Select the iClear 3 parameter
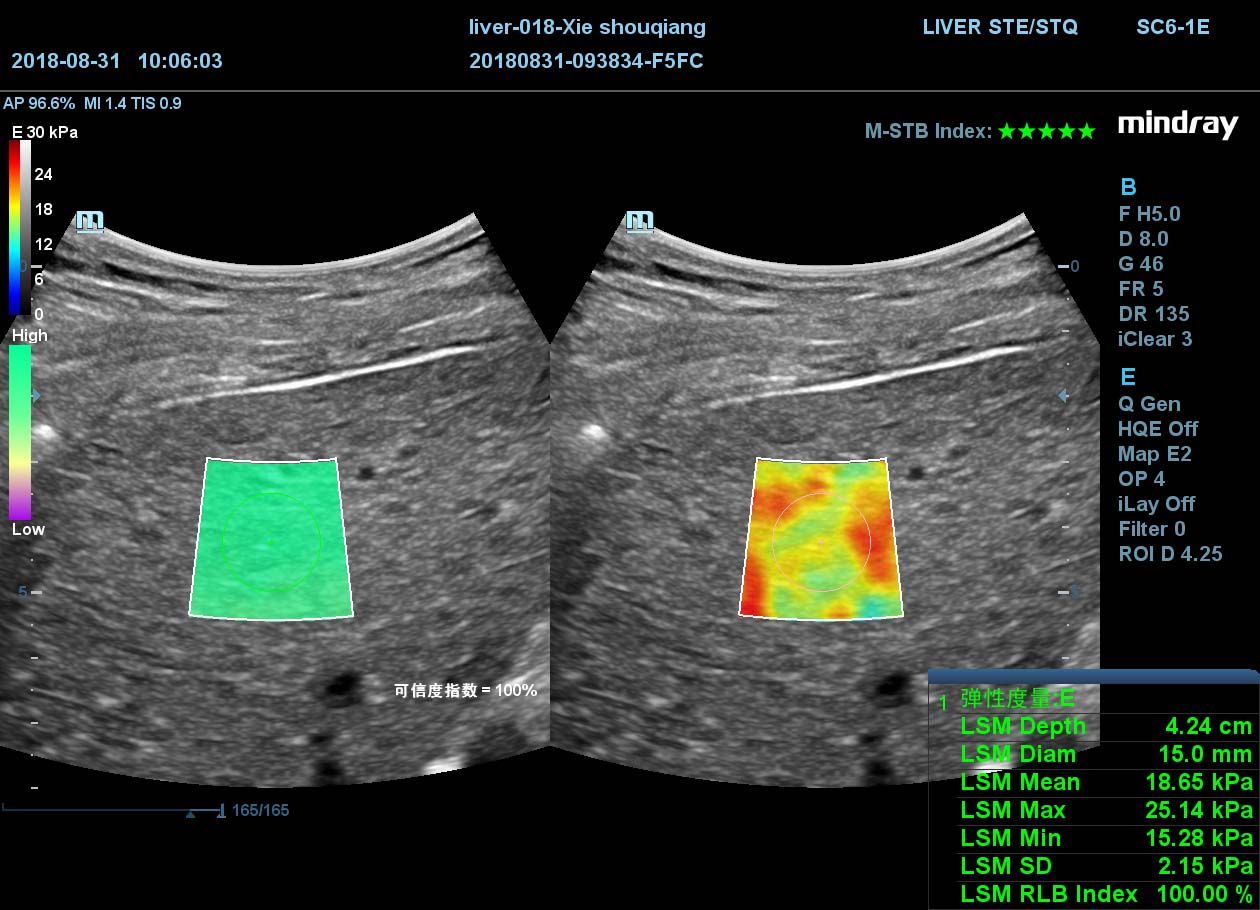Screen dimensions: 1260x910 coord(1154,339)
